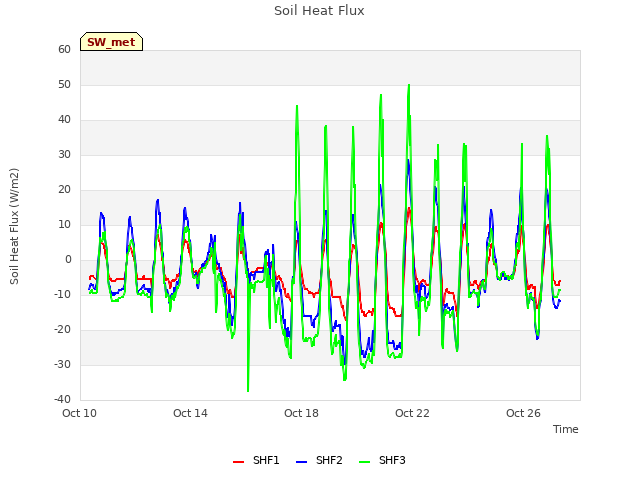This screenshot has height=480, width=640.
Task: Click the Oct 14 x-axis label
Action: (190, 413)
